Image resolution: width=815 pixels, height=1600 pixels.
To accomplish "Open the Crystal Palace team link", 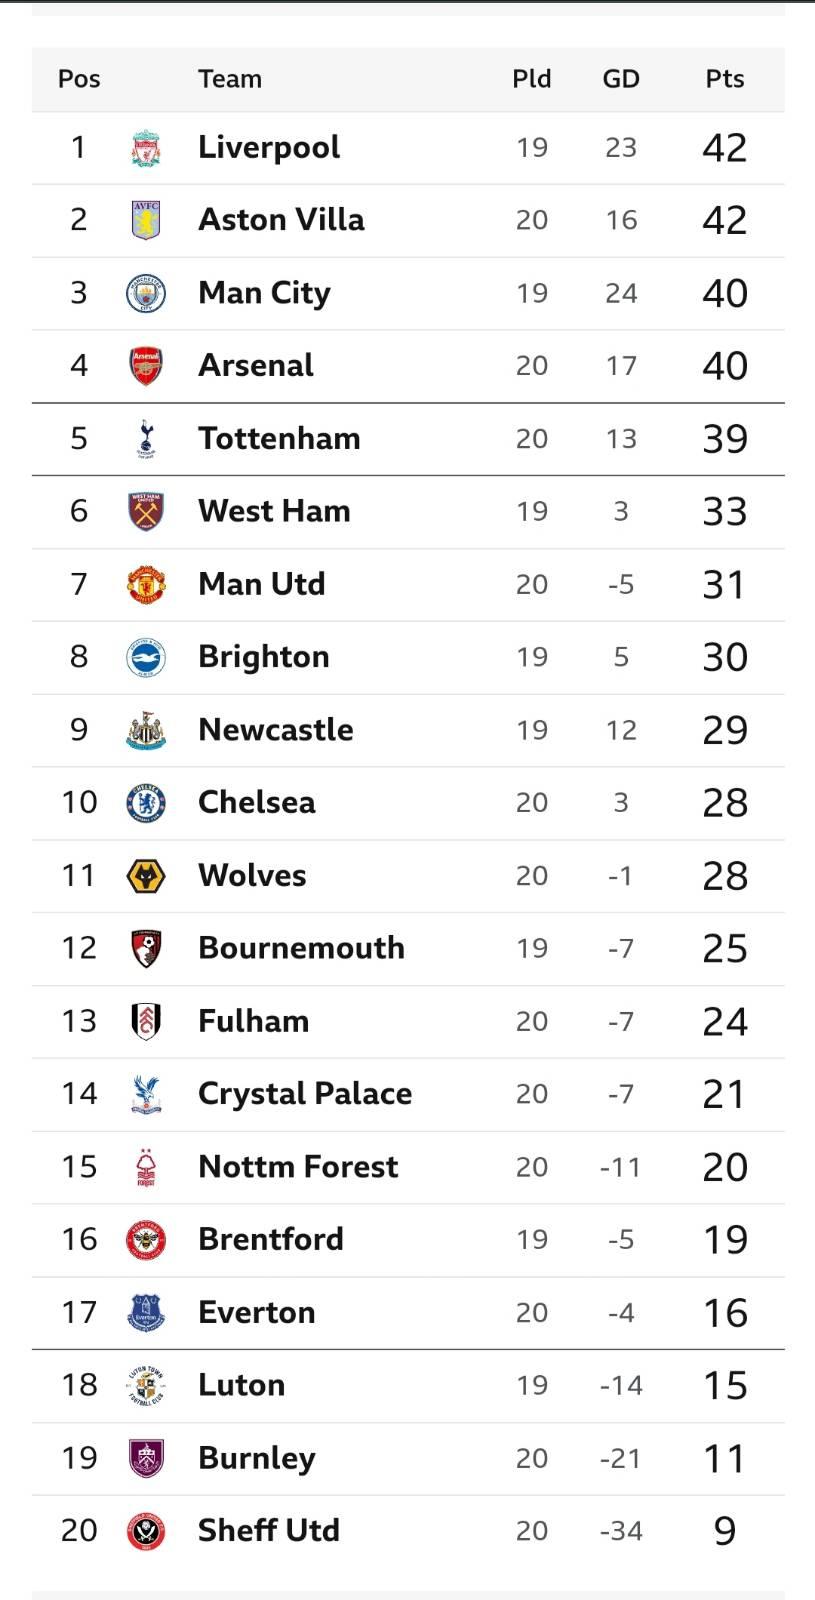I will click(305, 1094).
